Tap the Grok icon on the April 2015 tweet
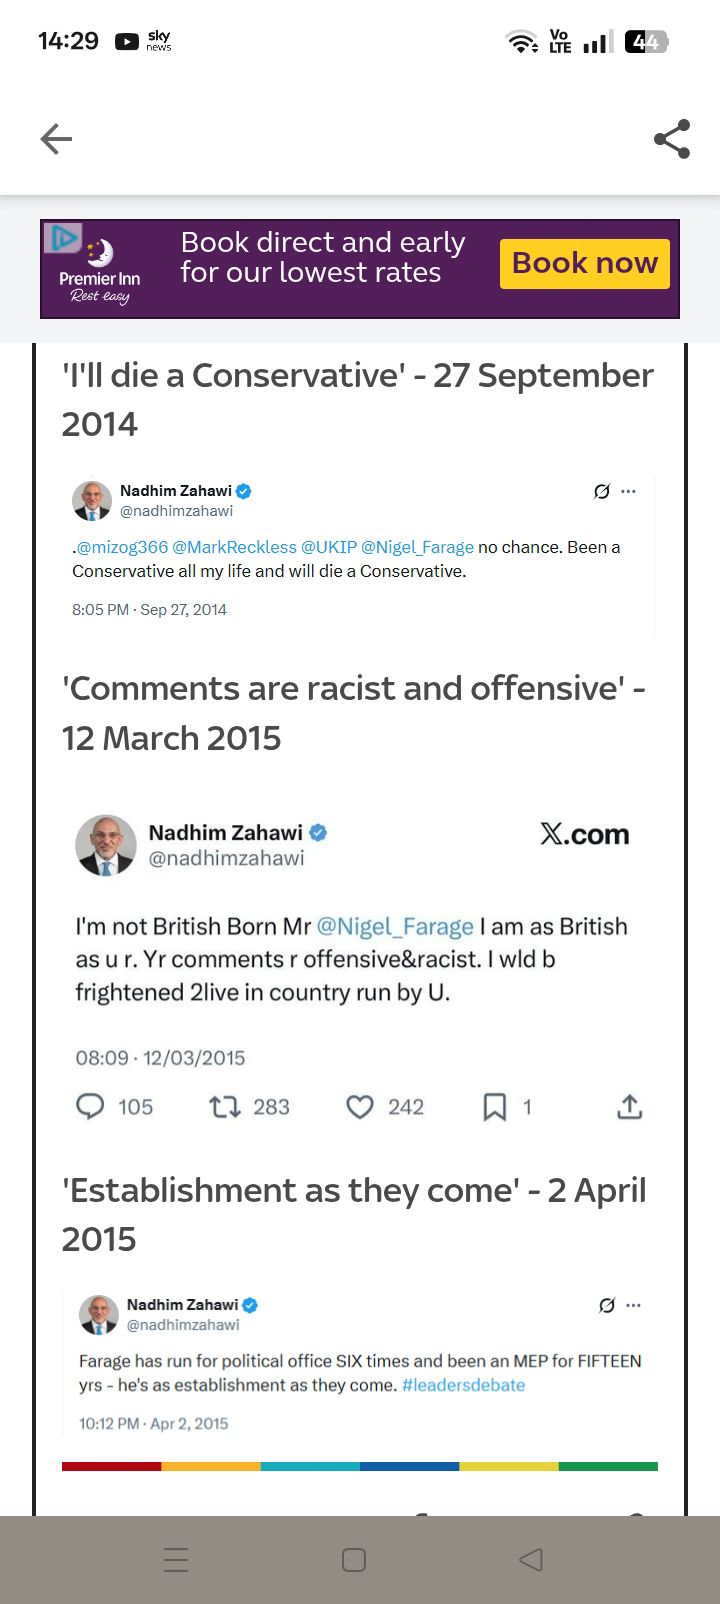Screen dimensions: 720x1604 (x=606, y=1305)
